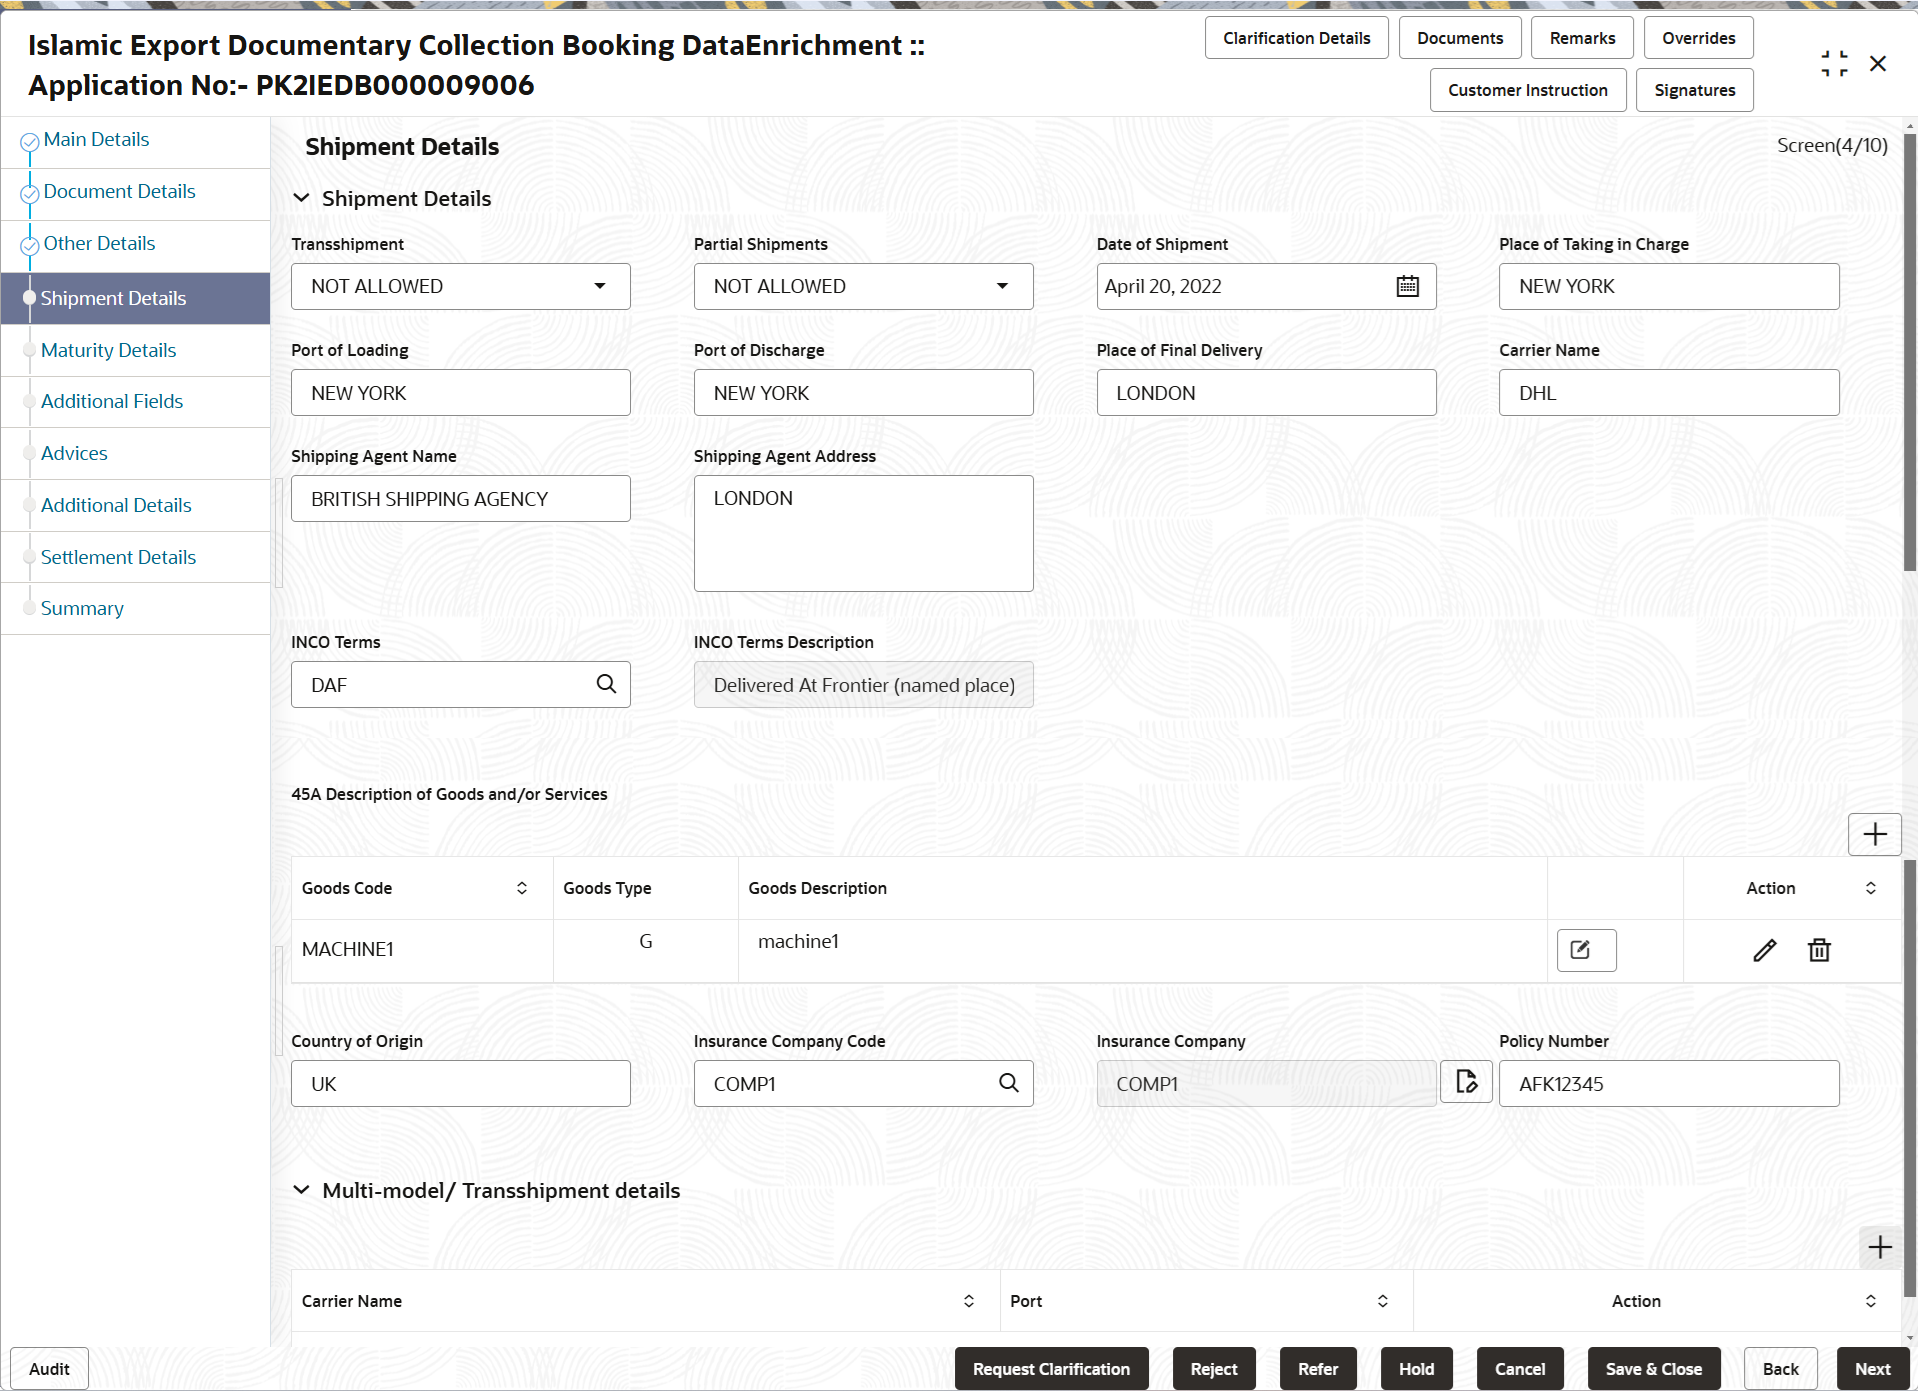Open Insurance Company document icon
Viewport: 1918px width, 1391px height.
tap(1466, 1082)
